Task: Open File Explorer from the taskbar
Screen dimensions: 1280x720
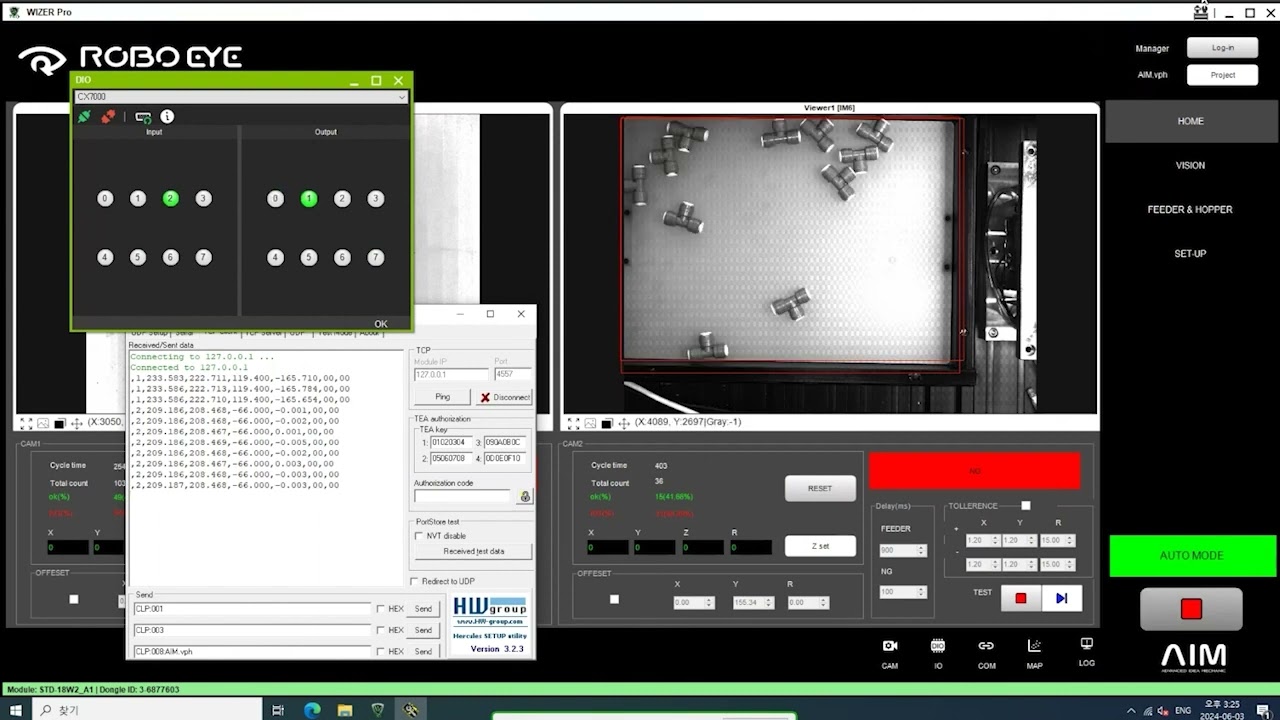Action: pos(344,710)
